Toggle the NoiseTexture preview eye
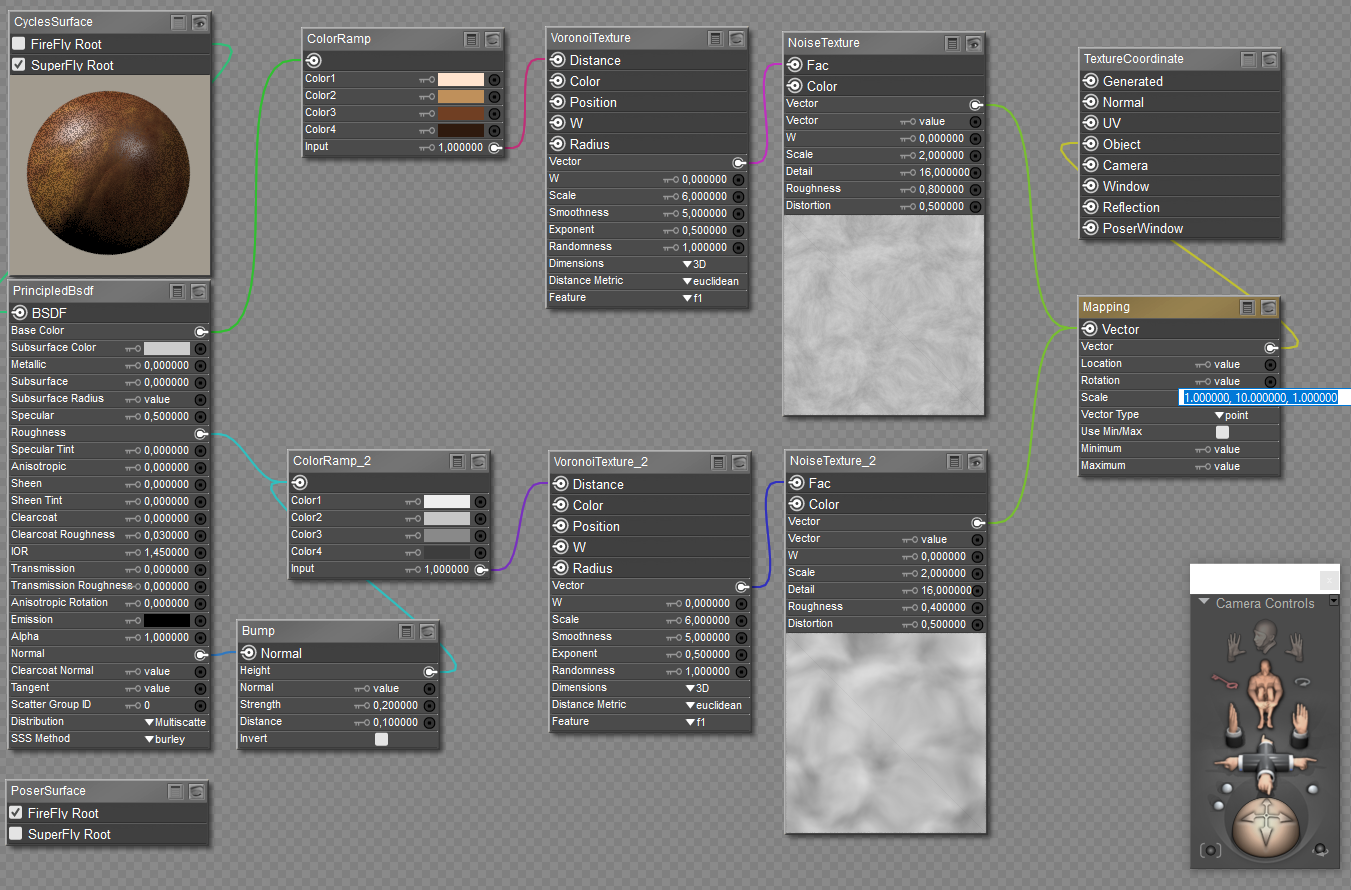The height and width of the screenshot is (890, 1351). click(974, 43)
